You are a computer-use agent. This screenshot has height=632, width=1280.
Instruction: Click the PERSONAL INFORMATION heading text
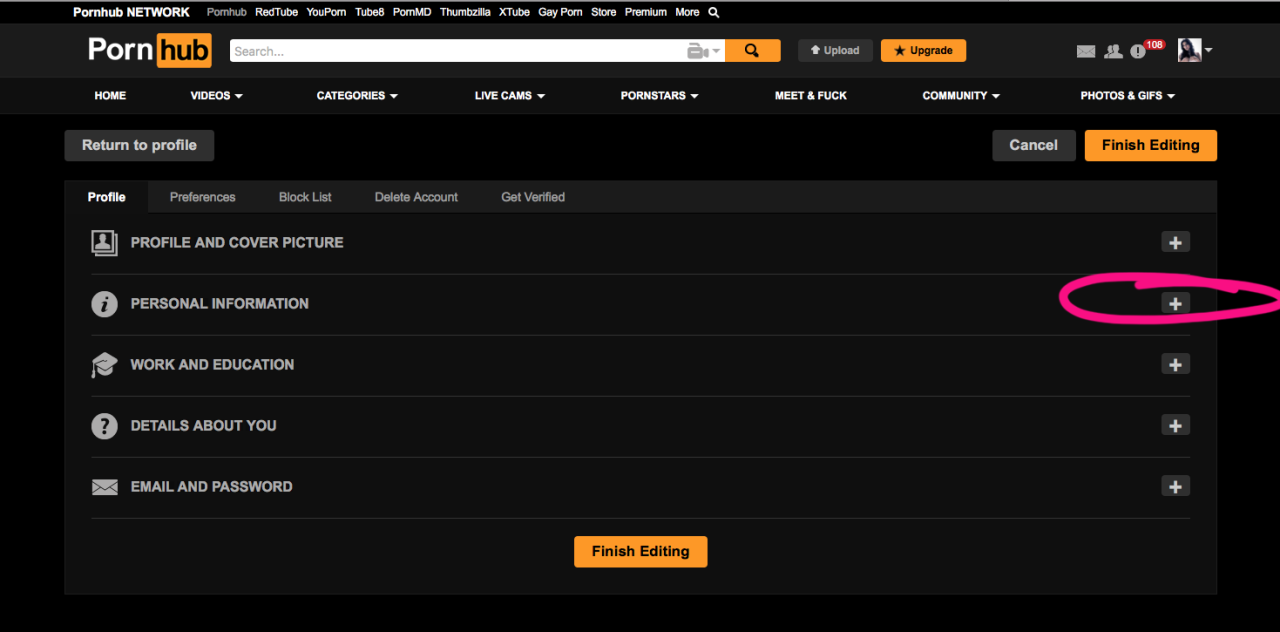point(220,304)
